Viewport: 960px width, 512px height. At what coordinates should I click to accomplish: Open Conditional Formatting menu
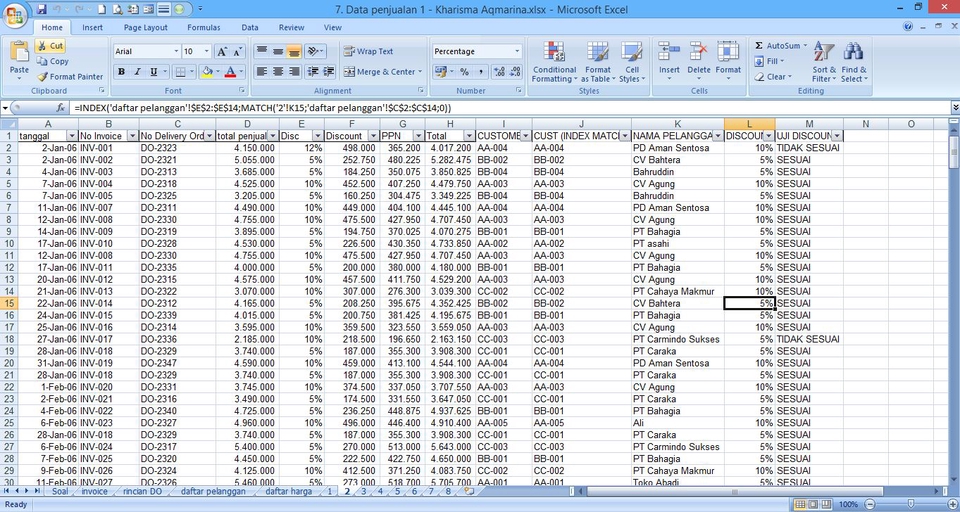pos(554,62)
